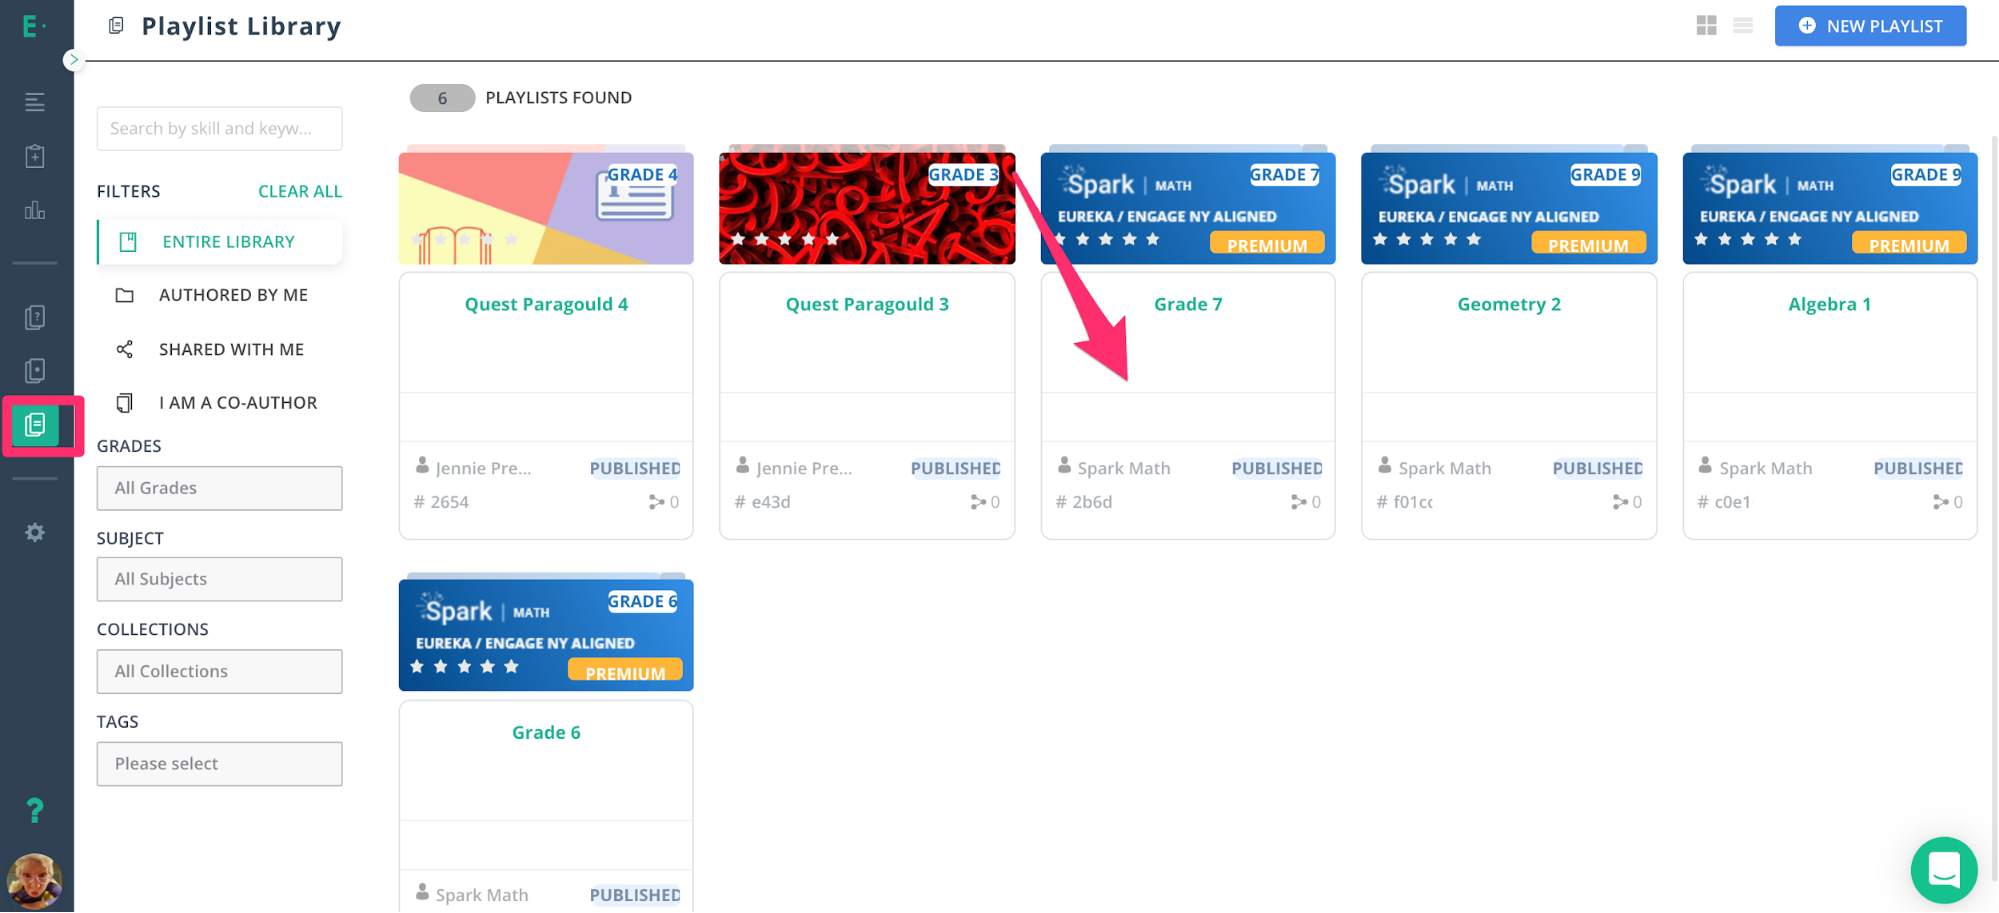The width and height of the screenshot is (1999, 913).
Task: Open the Grade 7 playlist title
Action: [1188, 304]
